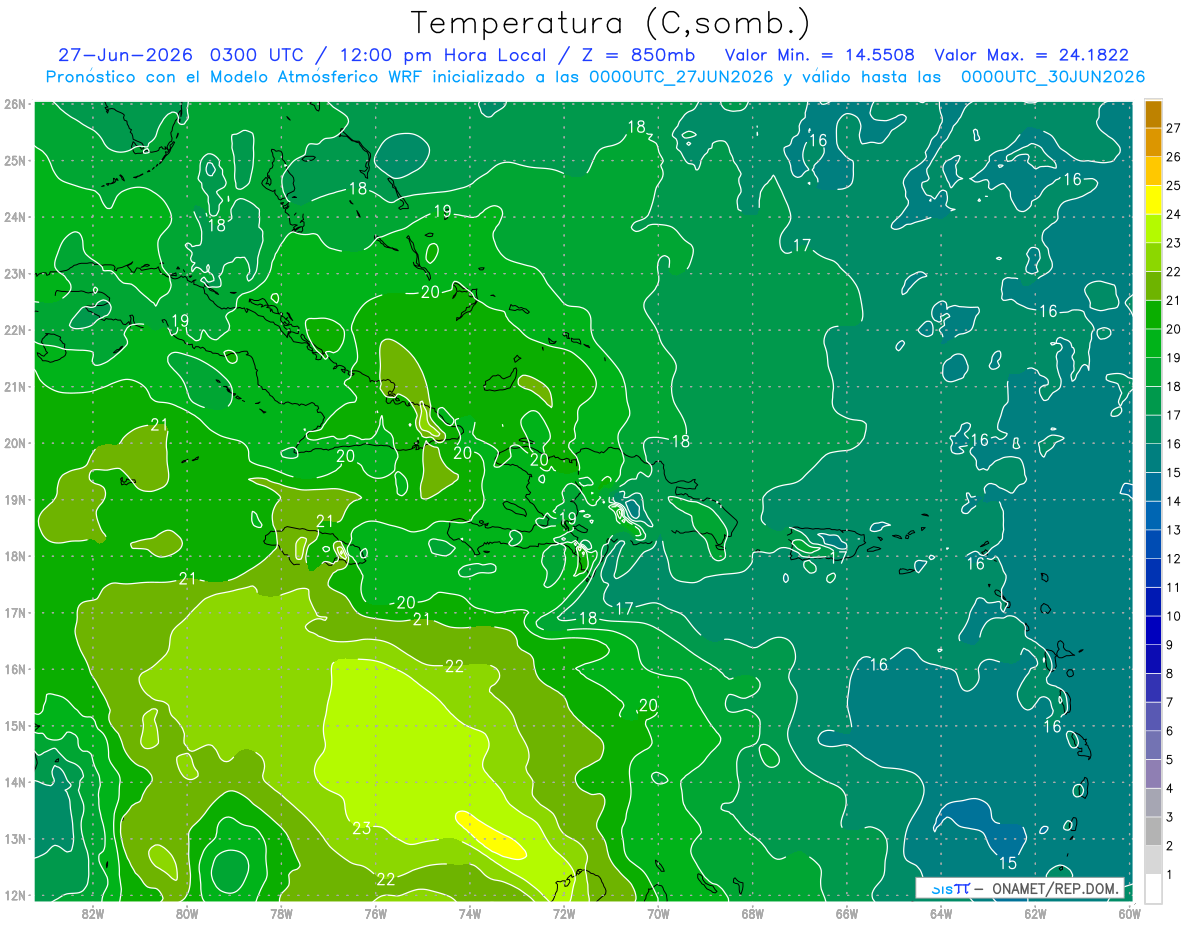Click colorbar label '12'
The width and height of the screenshot is (1200, 927).
(x=1174, y=559)
